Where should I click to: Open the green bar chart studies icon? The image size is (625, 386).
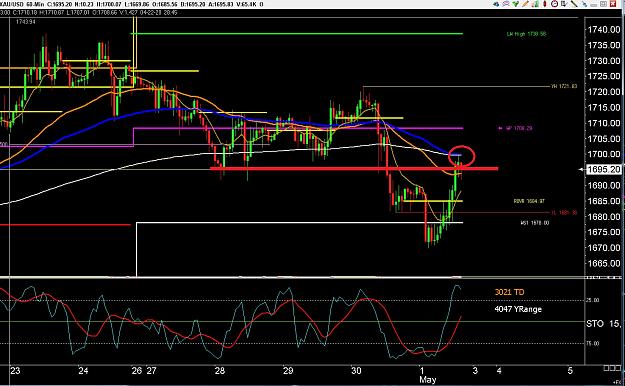click(535, 4)
